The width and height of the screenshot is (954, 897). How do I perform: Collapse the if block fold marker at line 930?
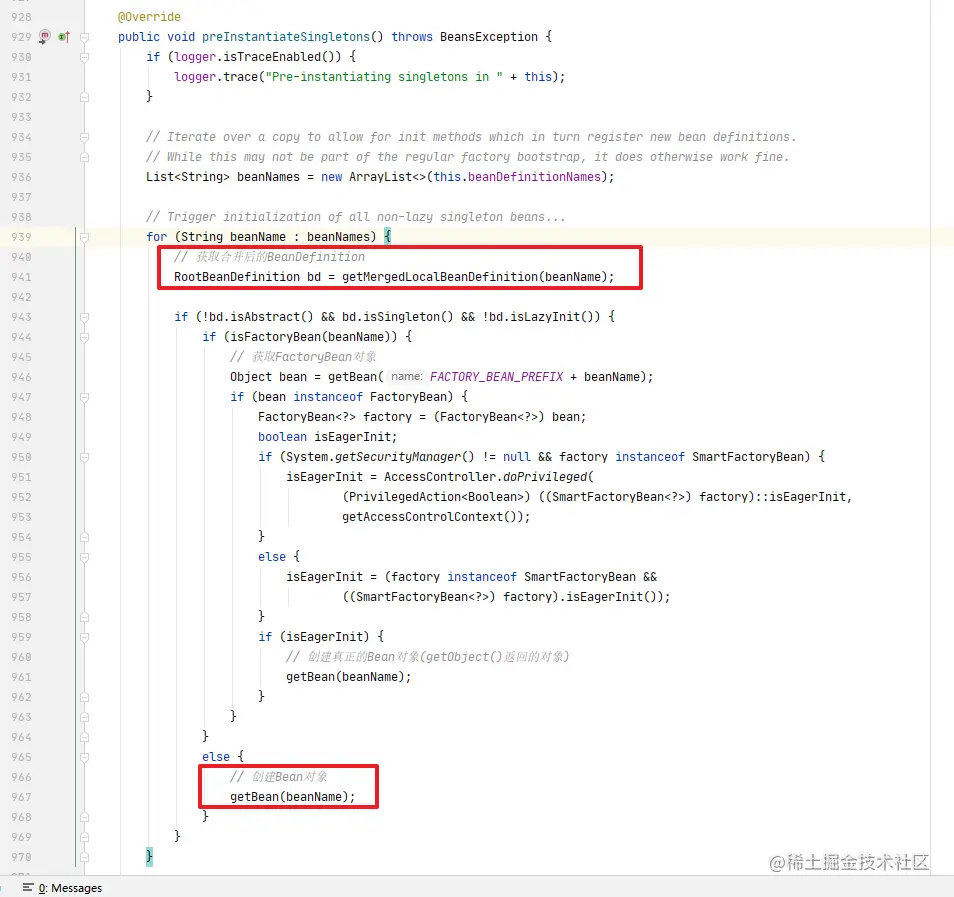click(x=85, y=57)
